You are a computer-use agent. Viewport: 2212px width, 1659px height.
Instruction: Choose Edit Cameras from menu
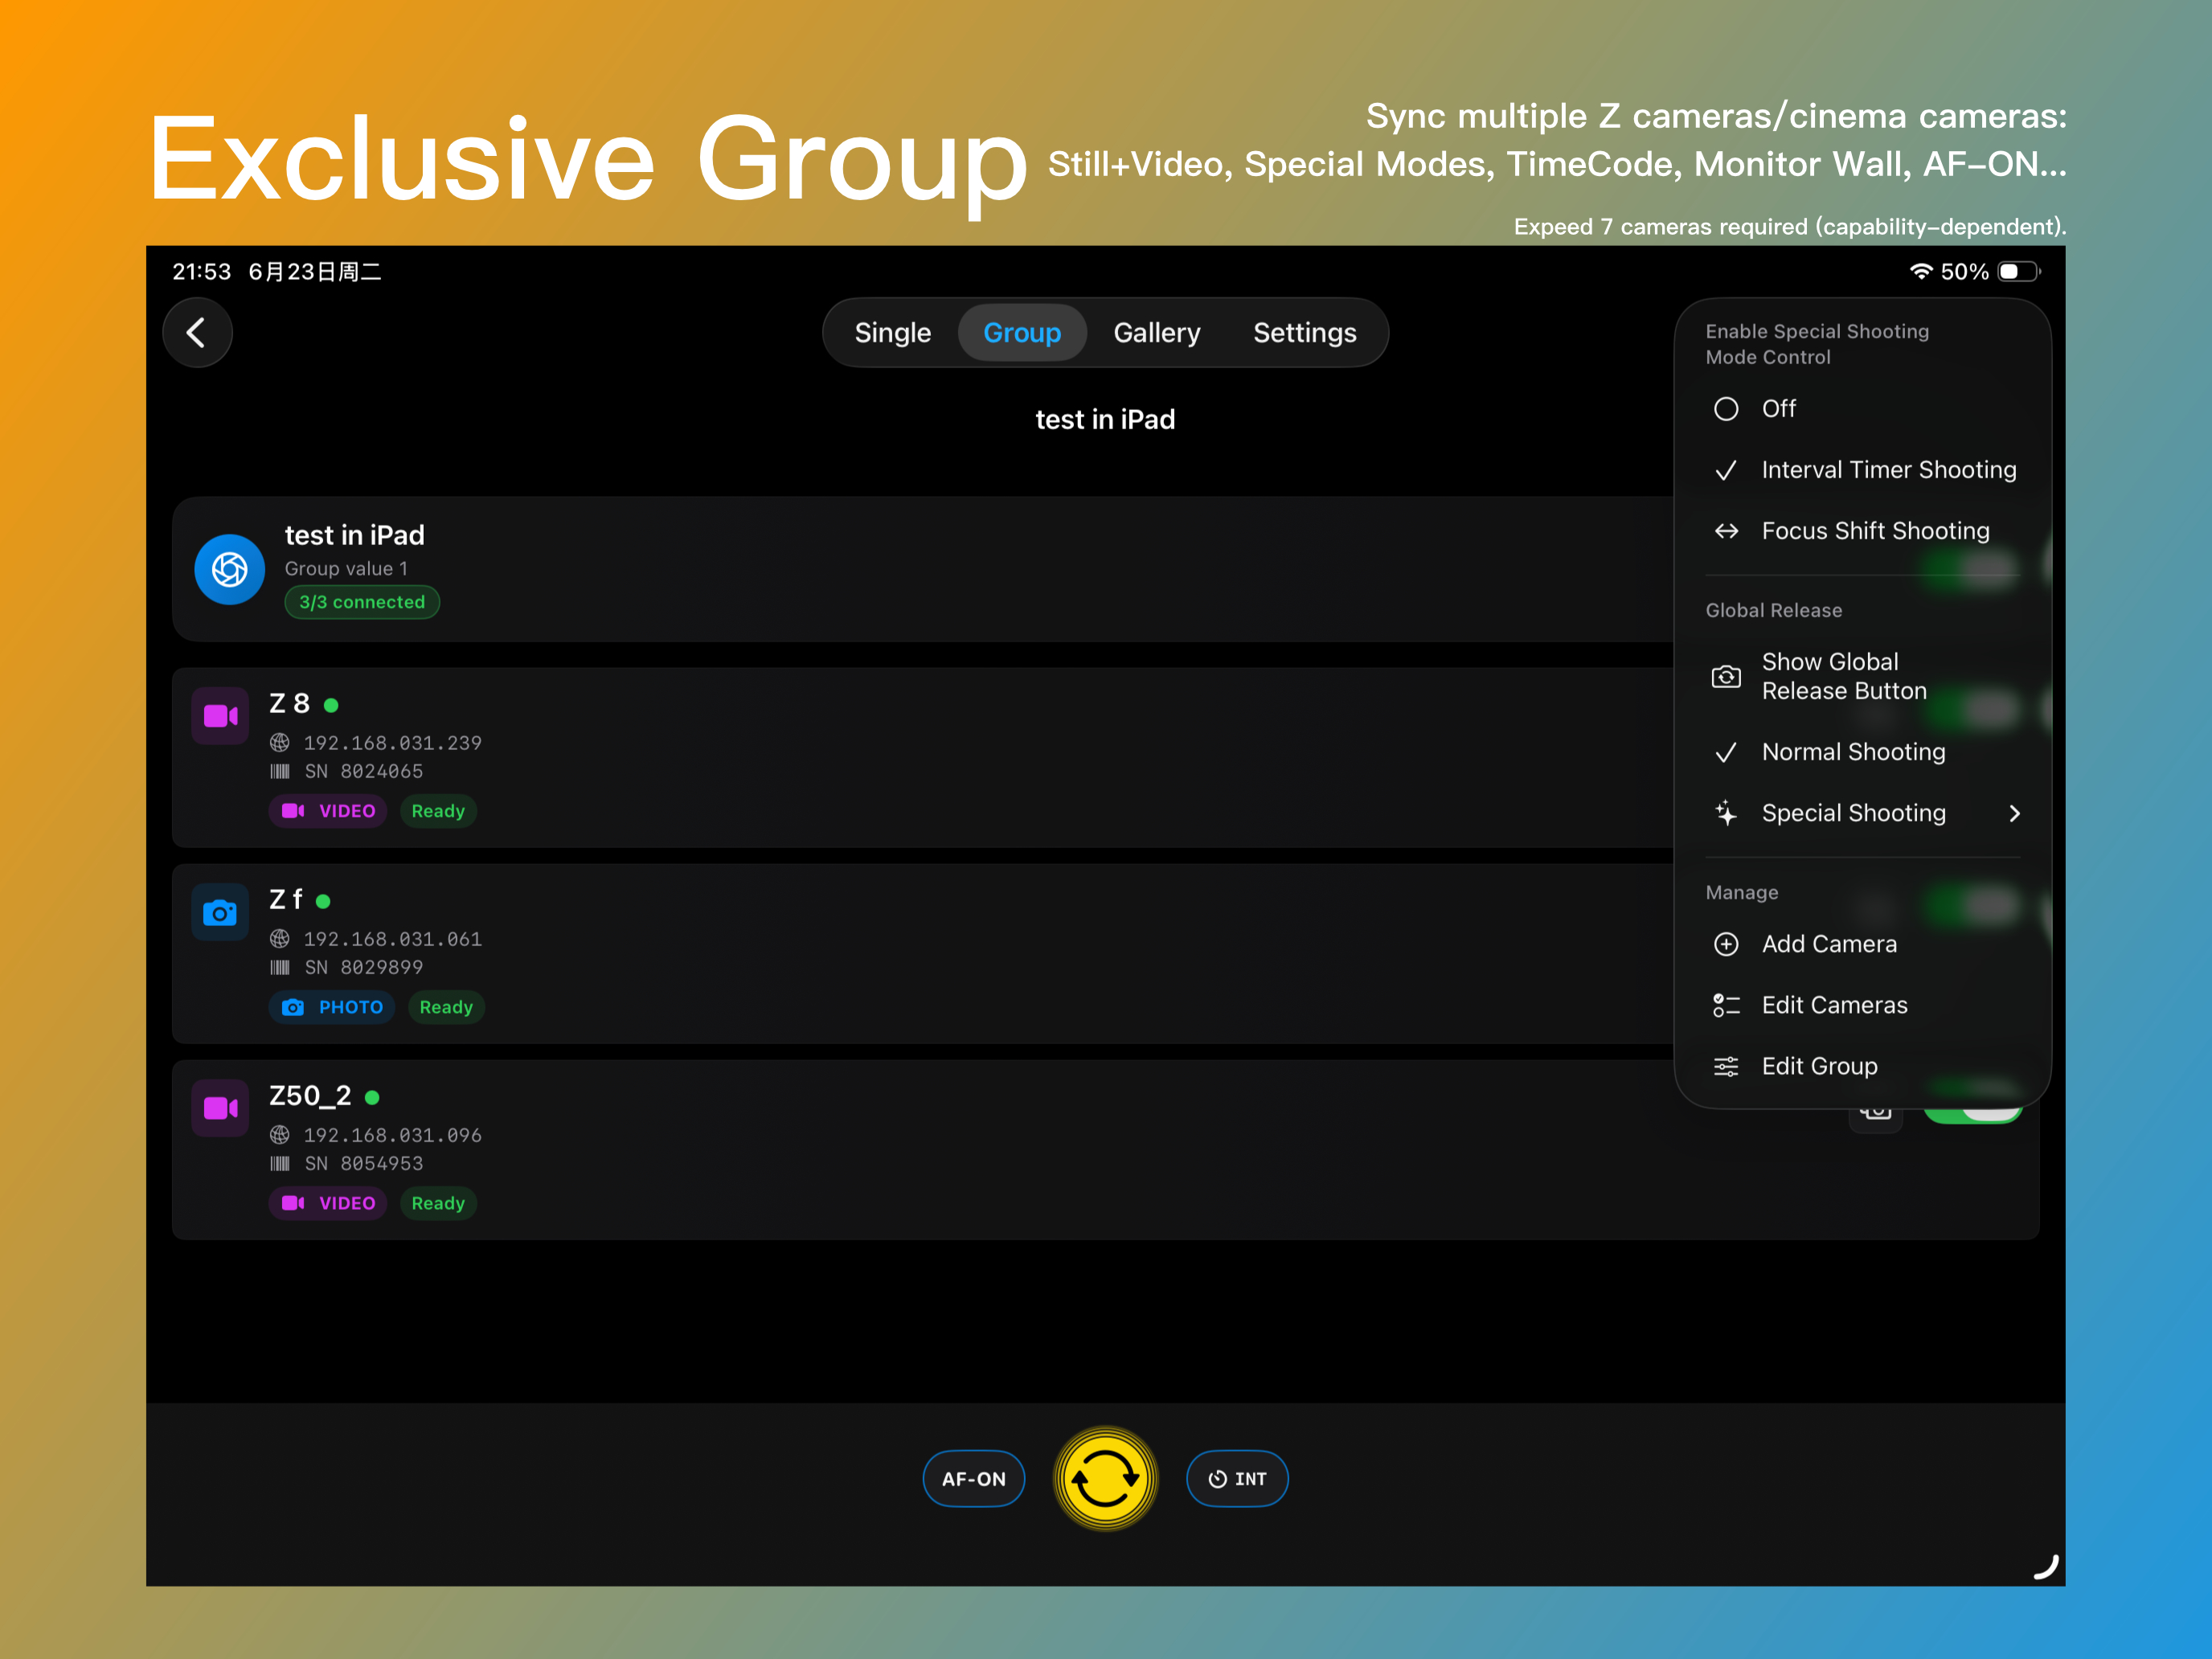(1863, 1005)
